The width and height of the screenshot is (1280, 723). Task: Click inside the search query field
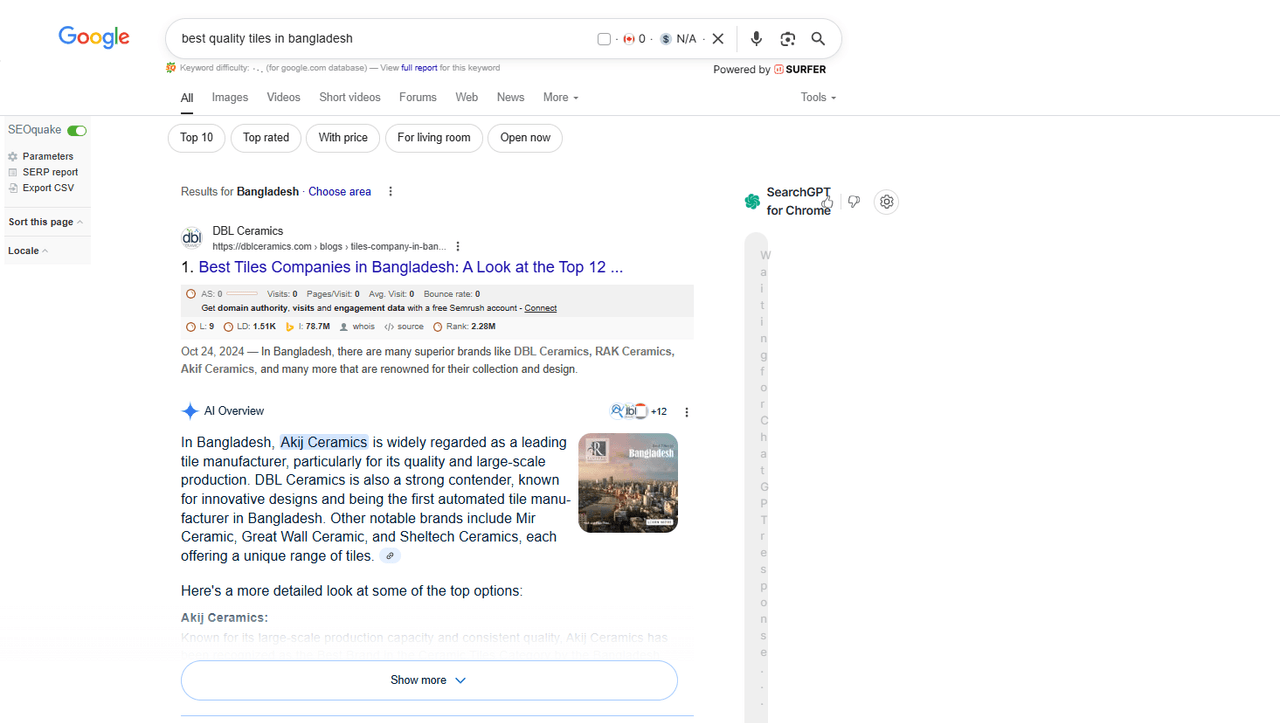point(380,39)
